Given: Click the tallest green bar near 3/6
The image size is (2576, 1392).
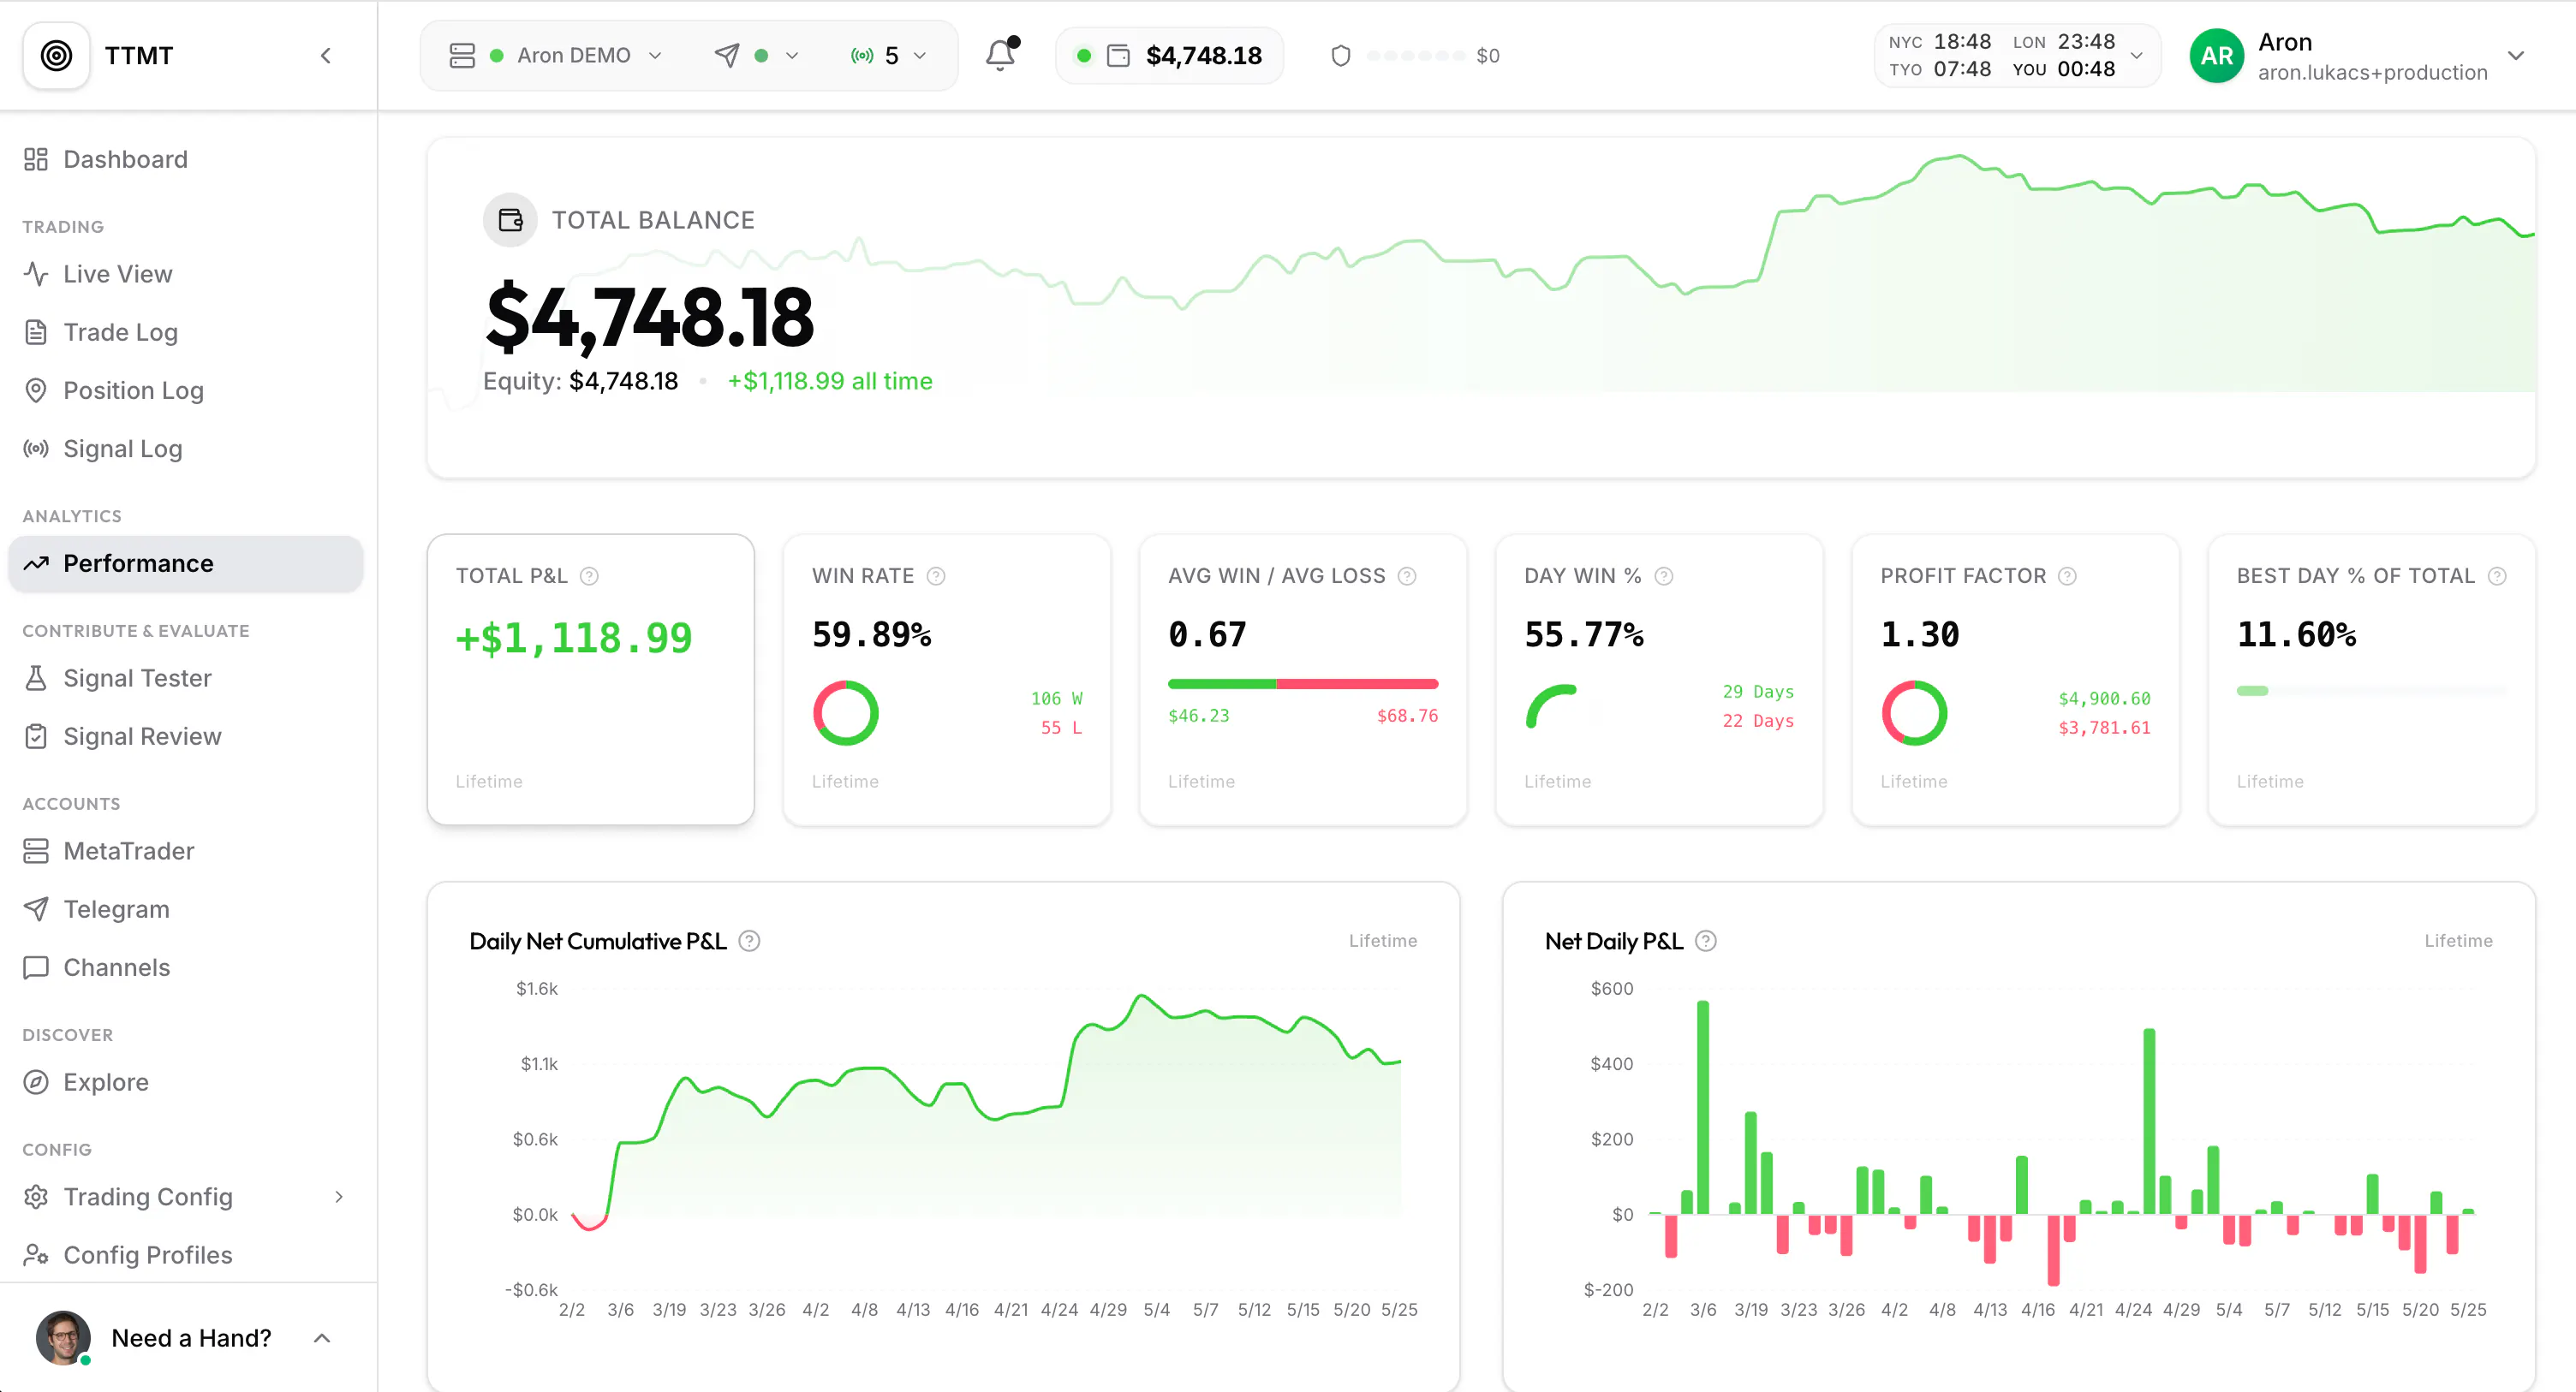Looking at the screenshot, I should pos(1703,1107).
